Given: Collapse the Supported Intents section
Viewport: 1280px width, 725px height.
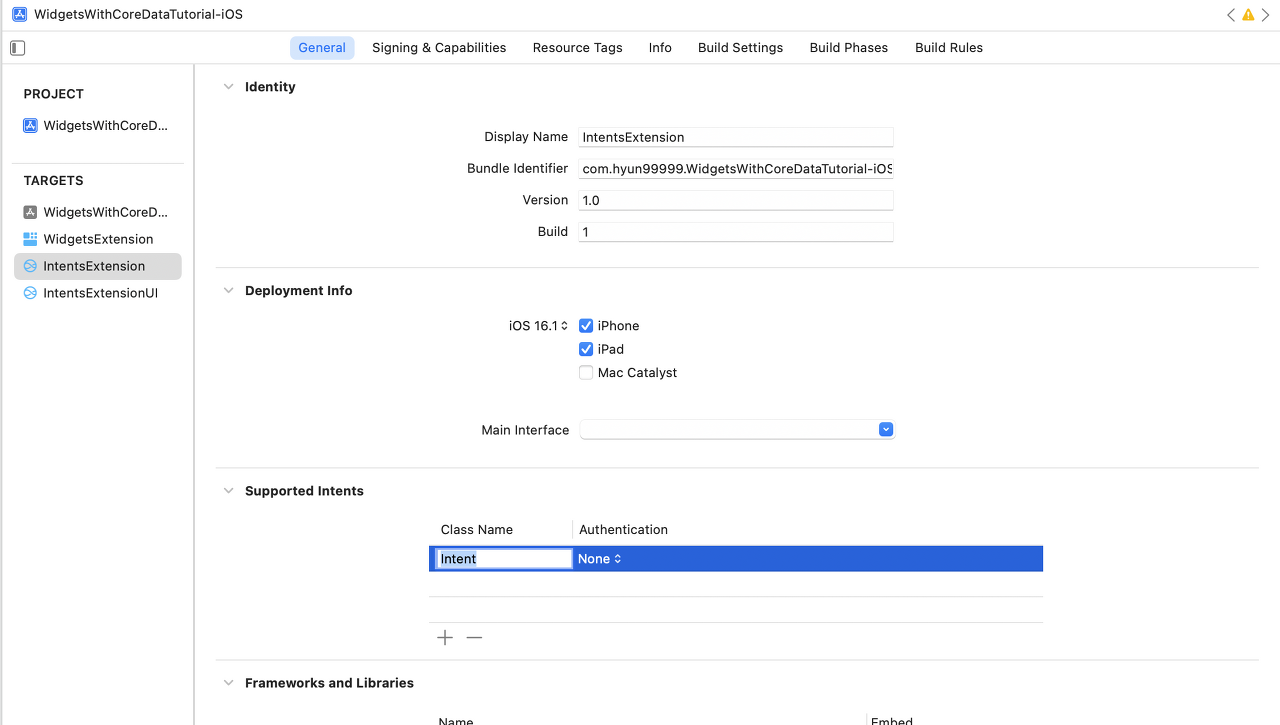Looking at the screenshot, I should 228,491.
